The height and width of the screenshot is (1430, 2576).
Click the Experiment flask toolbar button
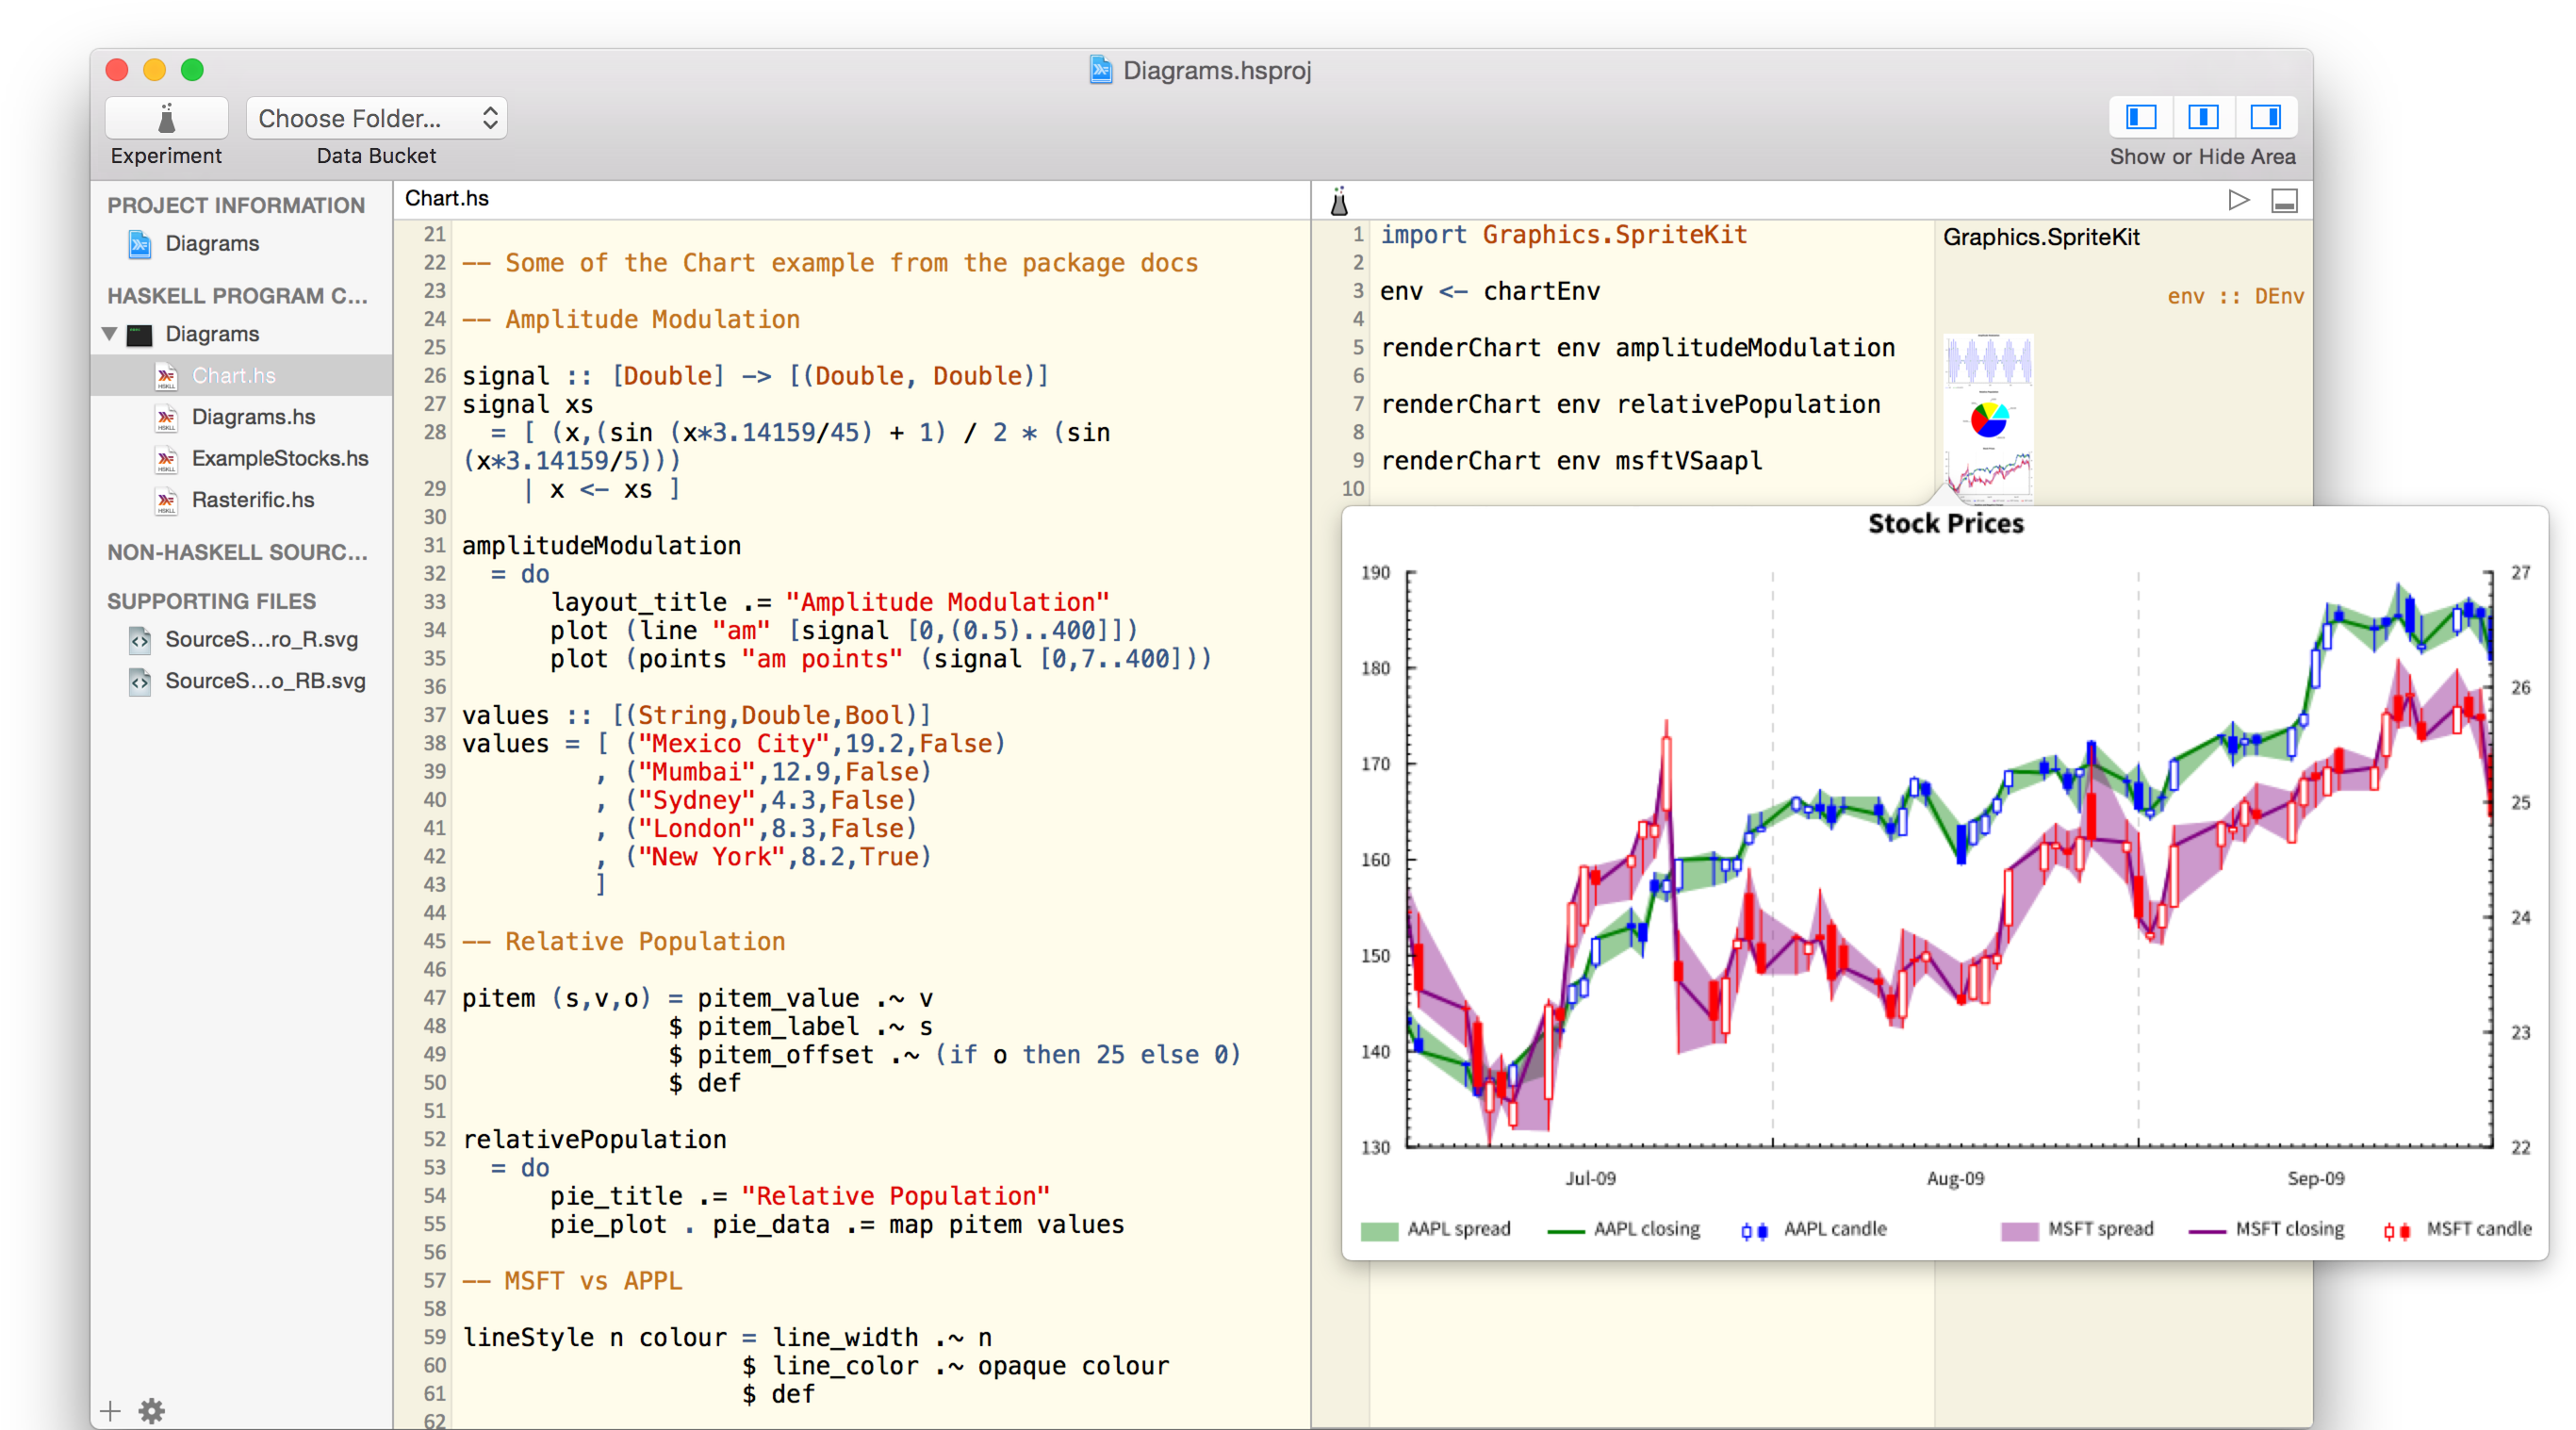[166, 118]
